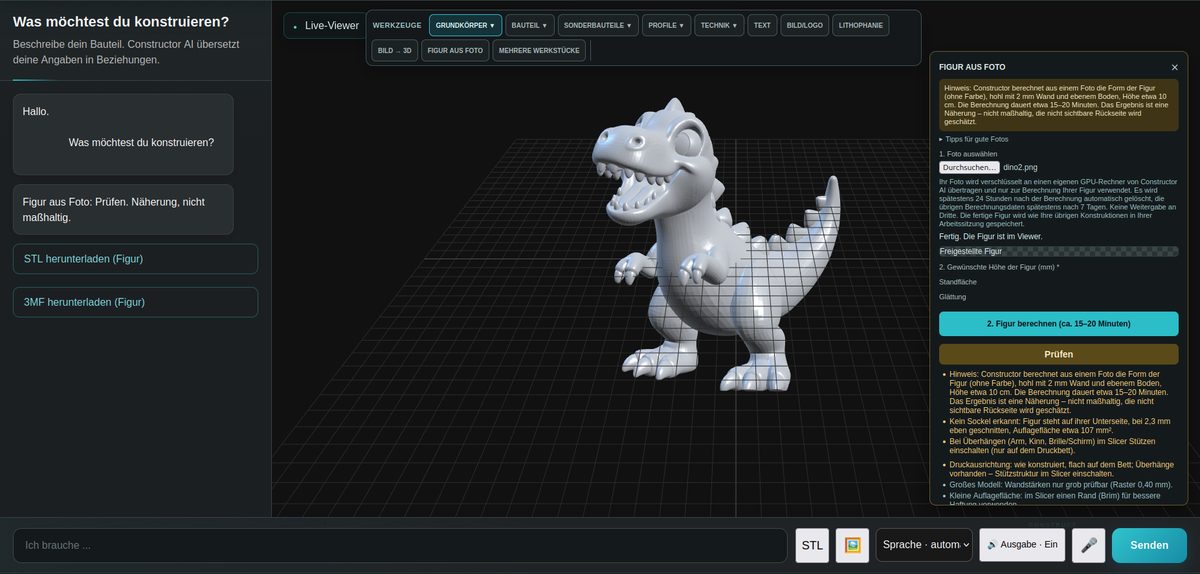Screen dimensions: 1200x574
Task: Click the Glättung label
Action: pos(953,297)
